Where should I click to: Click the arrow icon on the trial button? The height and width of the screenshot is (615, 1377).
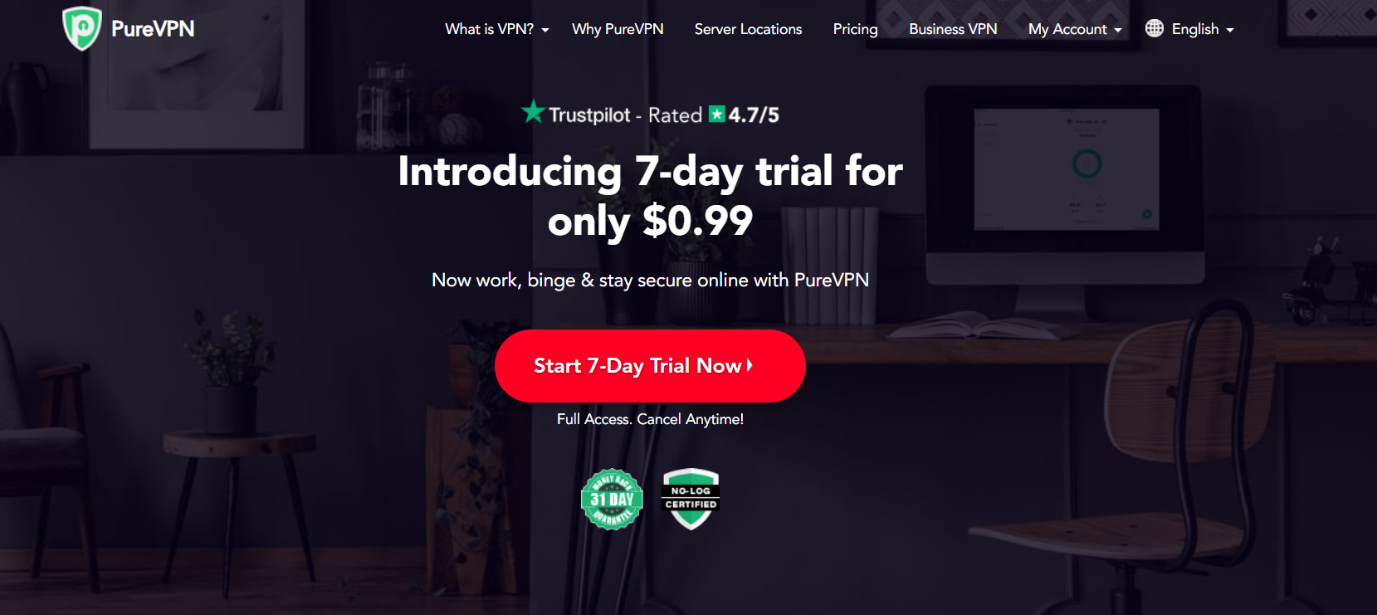[x=750, y=366]
